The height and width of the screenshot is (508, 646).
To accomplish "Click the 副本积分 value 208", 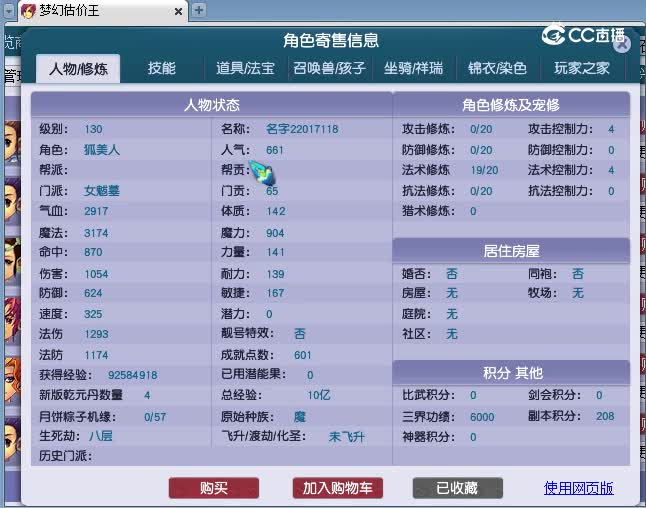I will tap(605, 416).
